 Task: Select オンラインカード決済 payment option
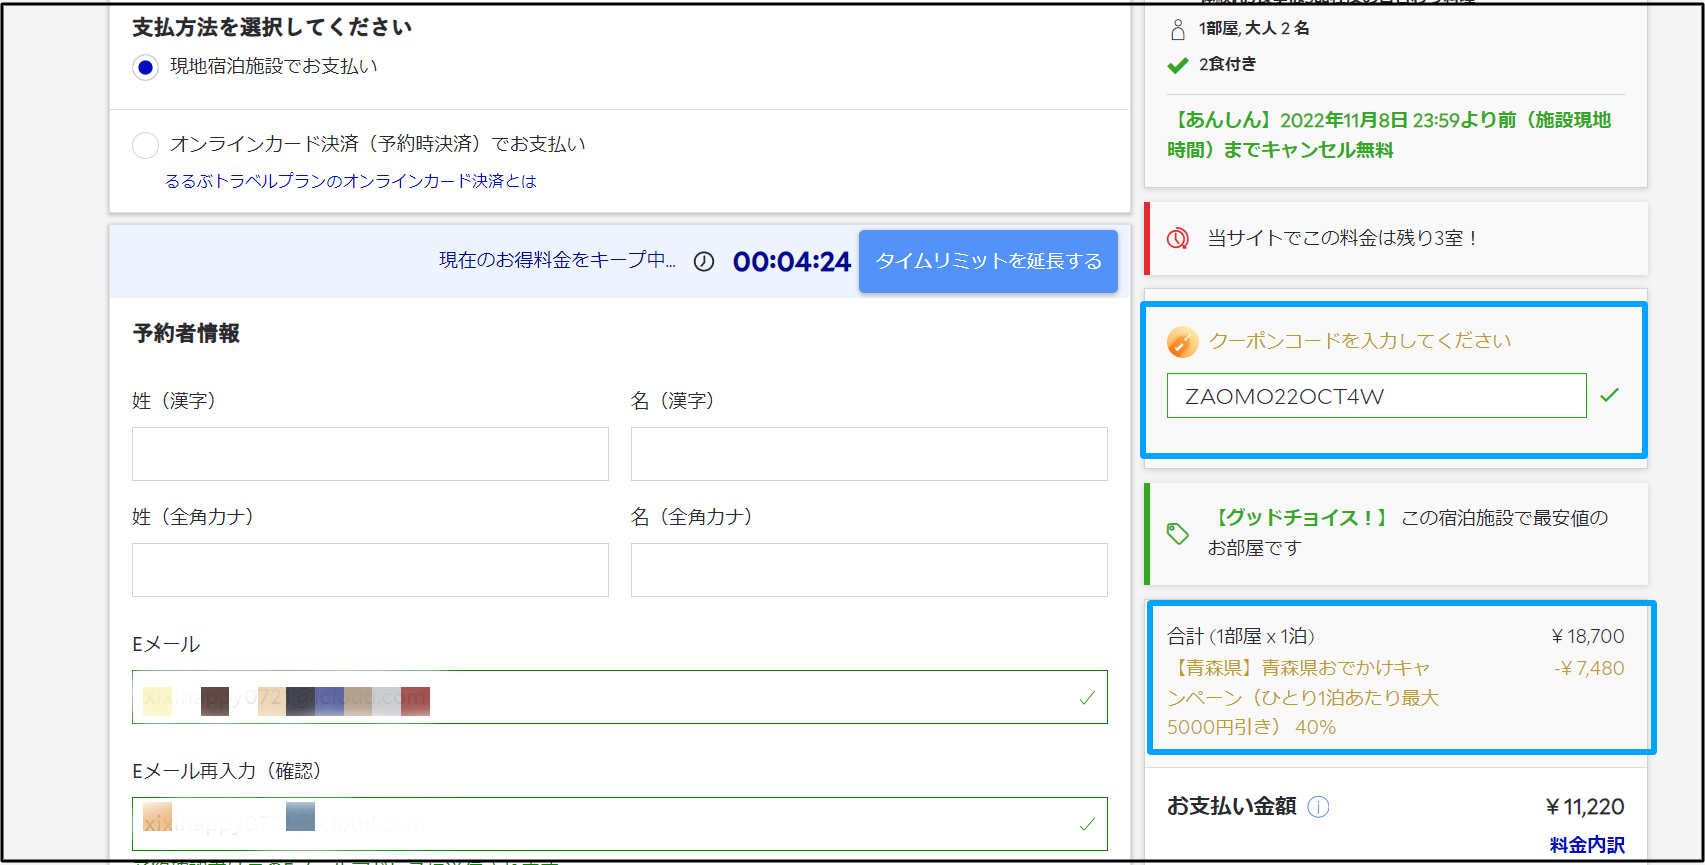[146, 145]
